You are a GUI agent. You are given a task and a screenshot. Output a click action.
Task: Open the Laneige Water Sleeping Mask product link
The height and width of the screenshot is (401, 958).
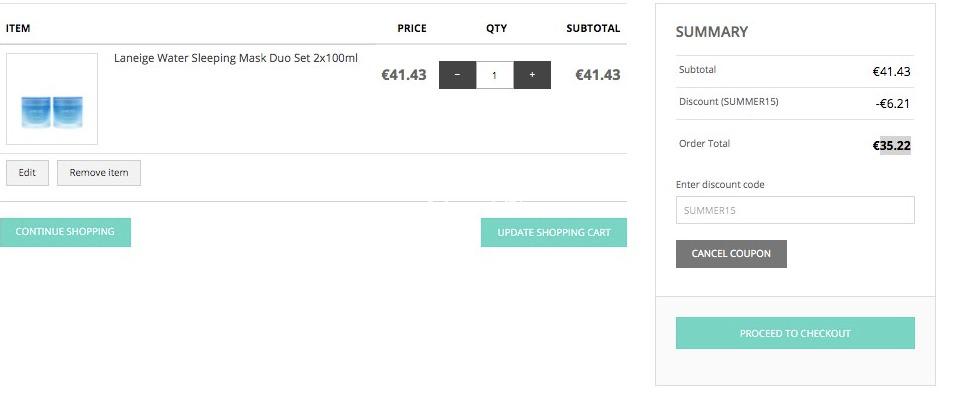click(236, 58)
